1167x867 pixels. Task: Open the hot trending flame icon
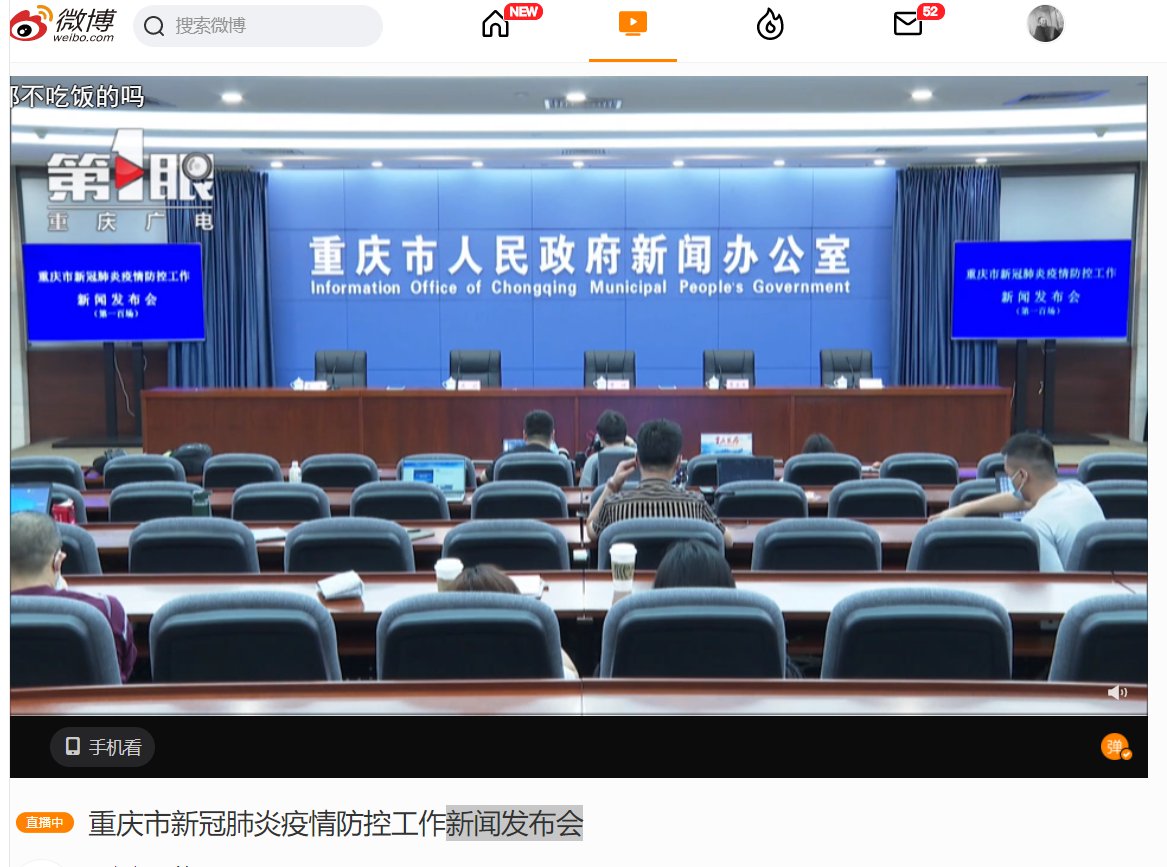tap(770, 25)
